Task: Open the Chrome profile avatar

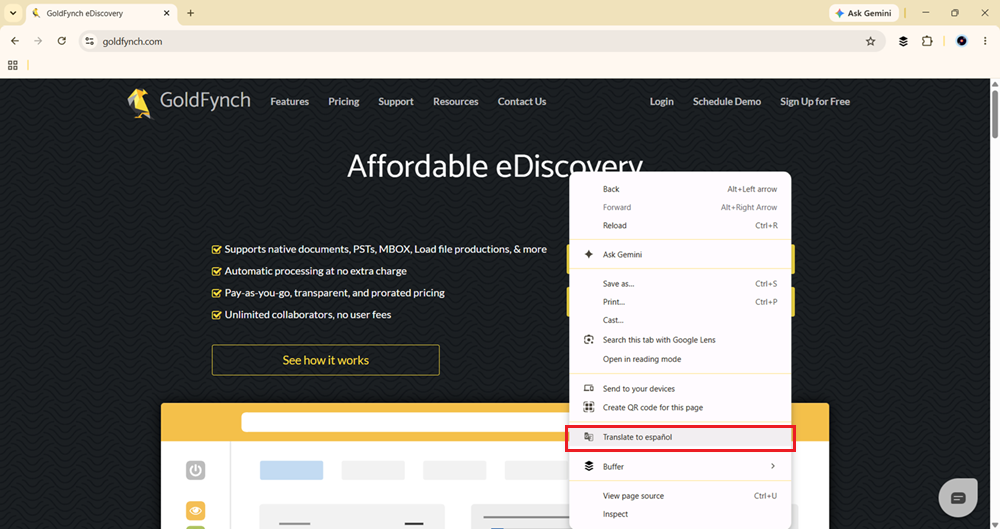Action: (962, 41)
